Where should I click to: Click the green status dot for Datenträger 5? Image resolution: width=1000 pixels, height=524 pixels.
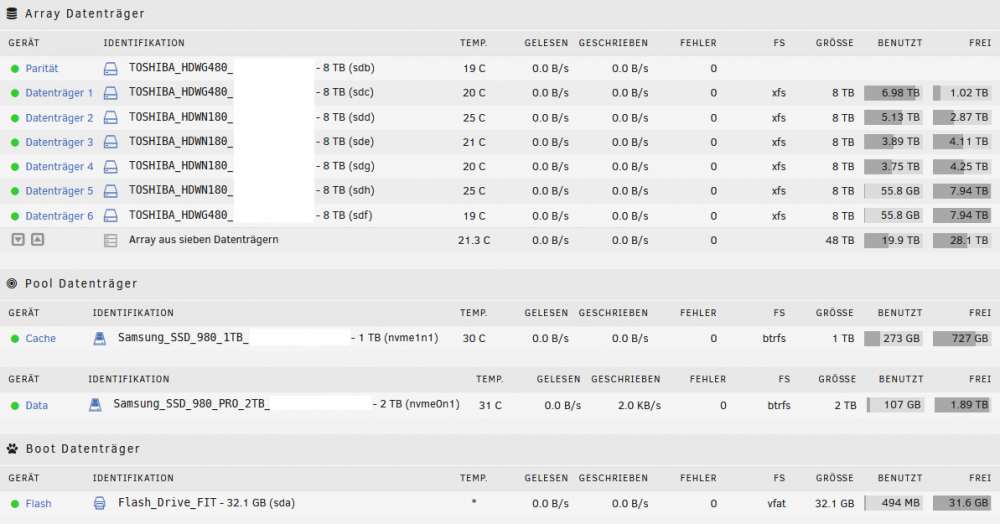[x=15, y=191]
